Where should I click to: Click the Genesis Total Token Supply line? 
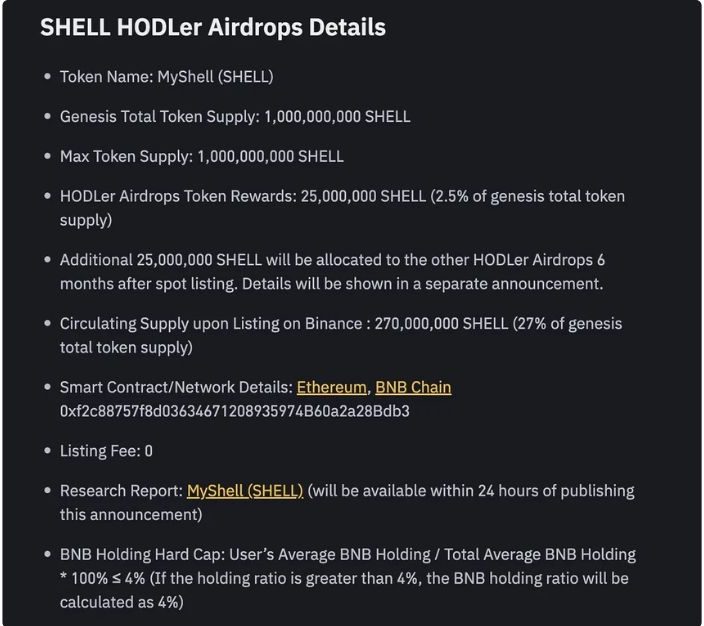point(235,117)
